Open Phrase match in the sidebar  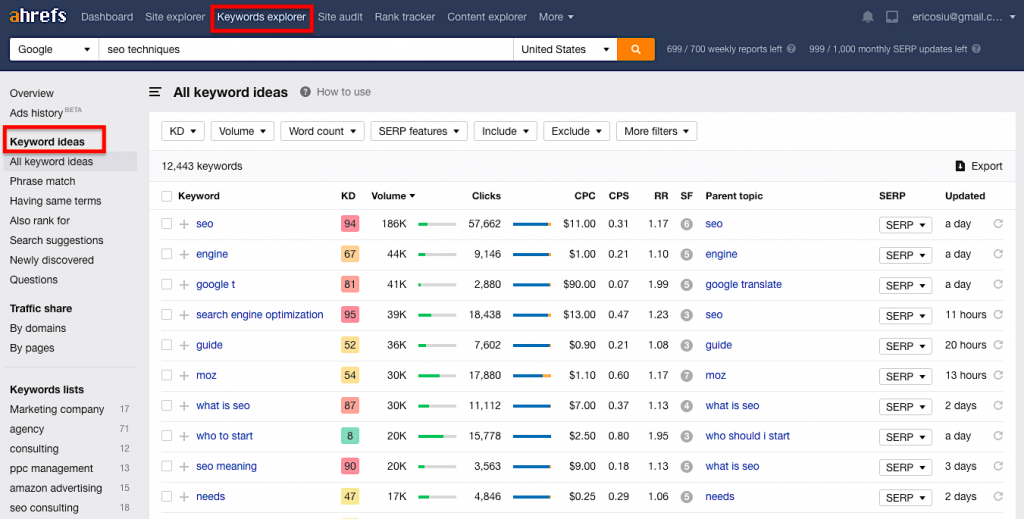[42, 181]
